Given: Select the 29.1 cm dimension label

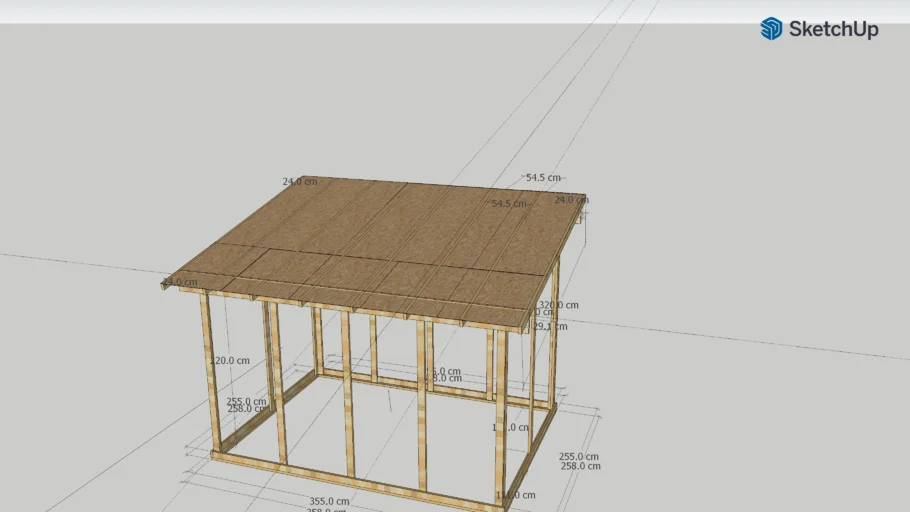Looking at the screenshot, I should tap(550, 326).
